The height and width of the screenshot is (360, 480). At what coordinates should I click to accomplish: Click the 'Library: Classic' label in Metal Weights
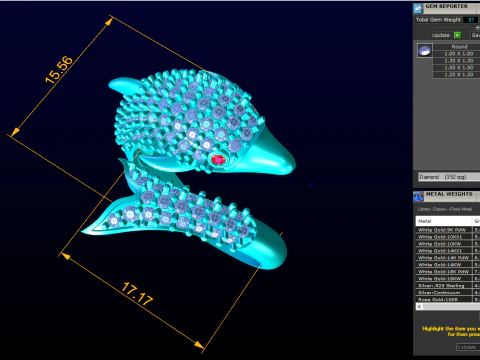[x=445, y=209]
